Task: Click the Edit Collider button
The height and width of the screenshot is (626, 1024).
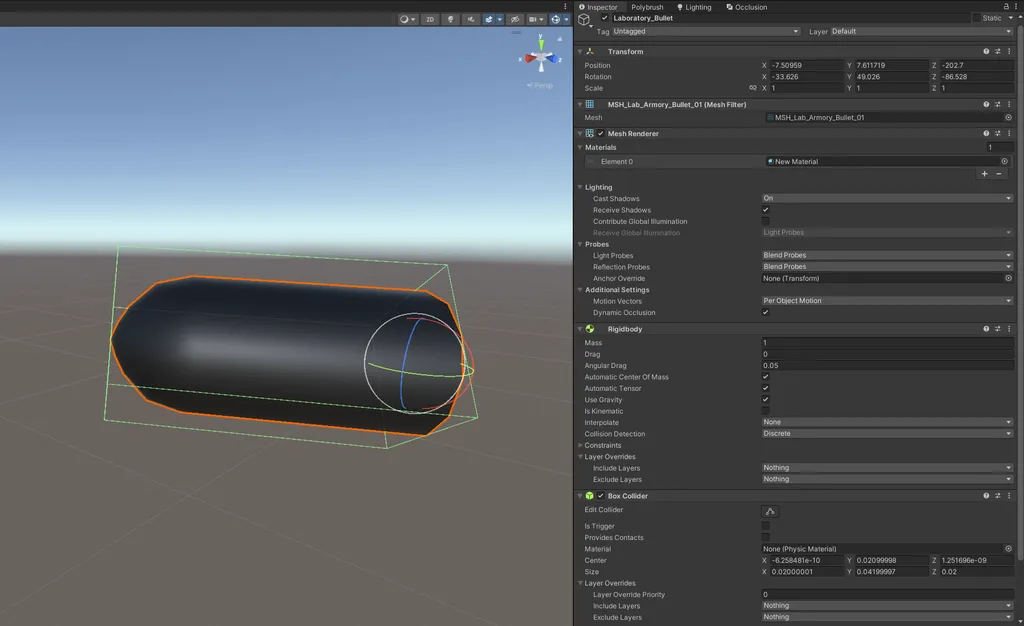Action: point(770,511)
